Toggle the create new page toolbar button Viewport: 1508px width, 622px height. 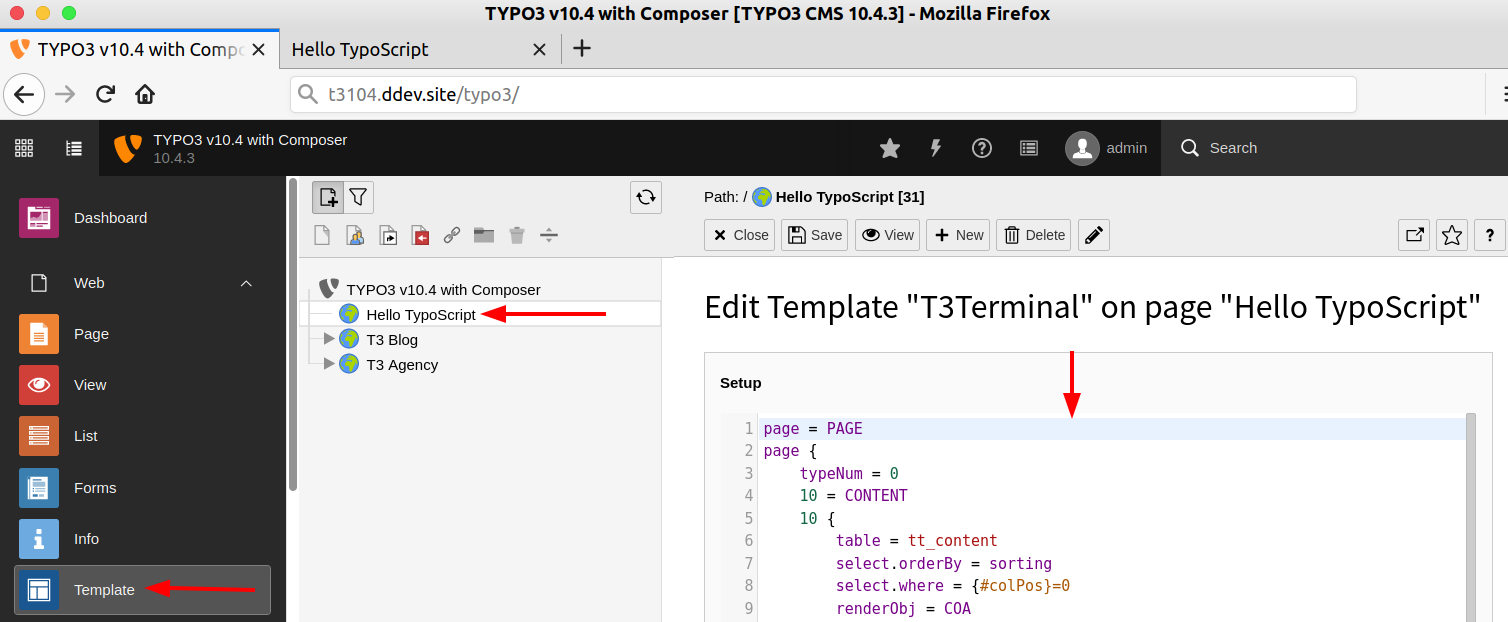coord(328,198)
